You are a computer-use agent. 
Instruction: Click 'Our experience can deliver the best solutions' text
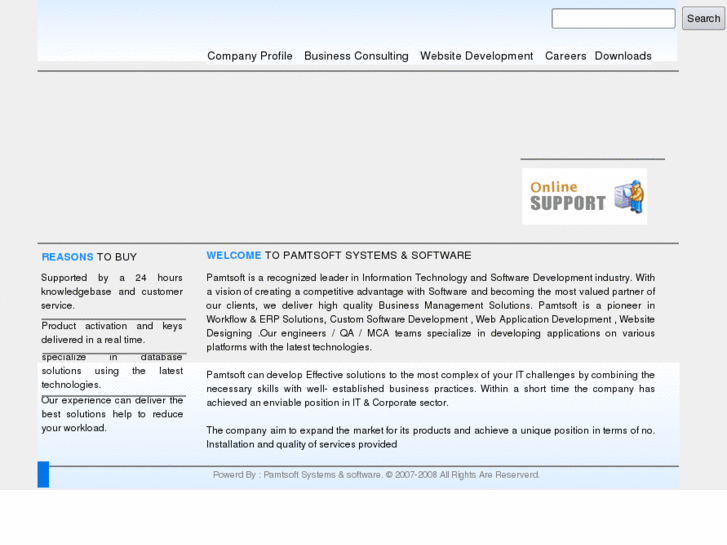pyautogui.click(x=112, y=414)
